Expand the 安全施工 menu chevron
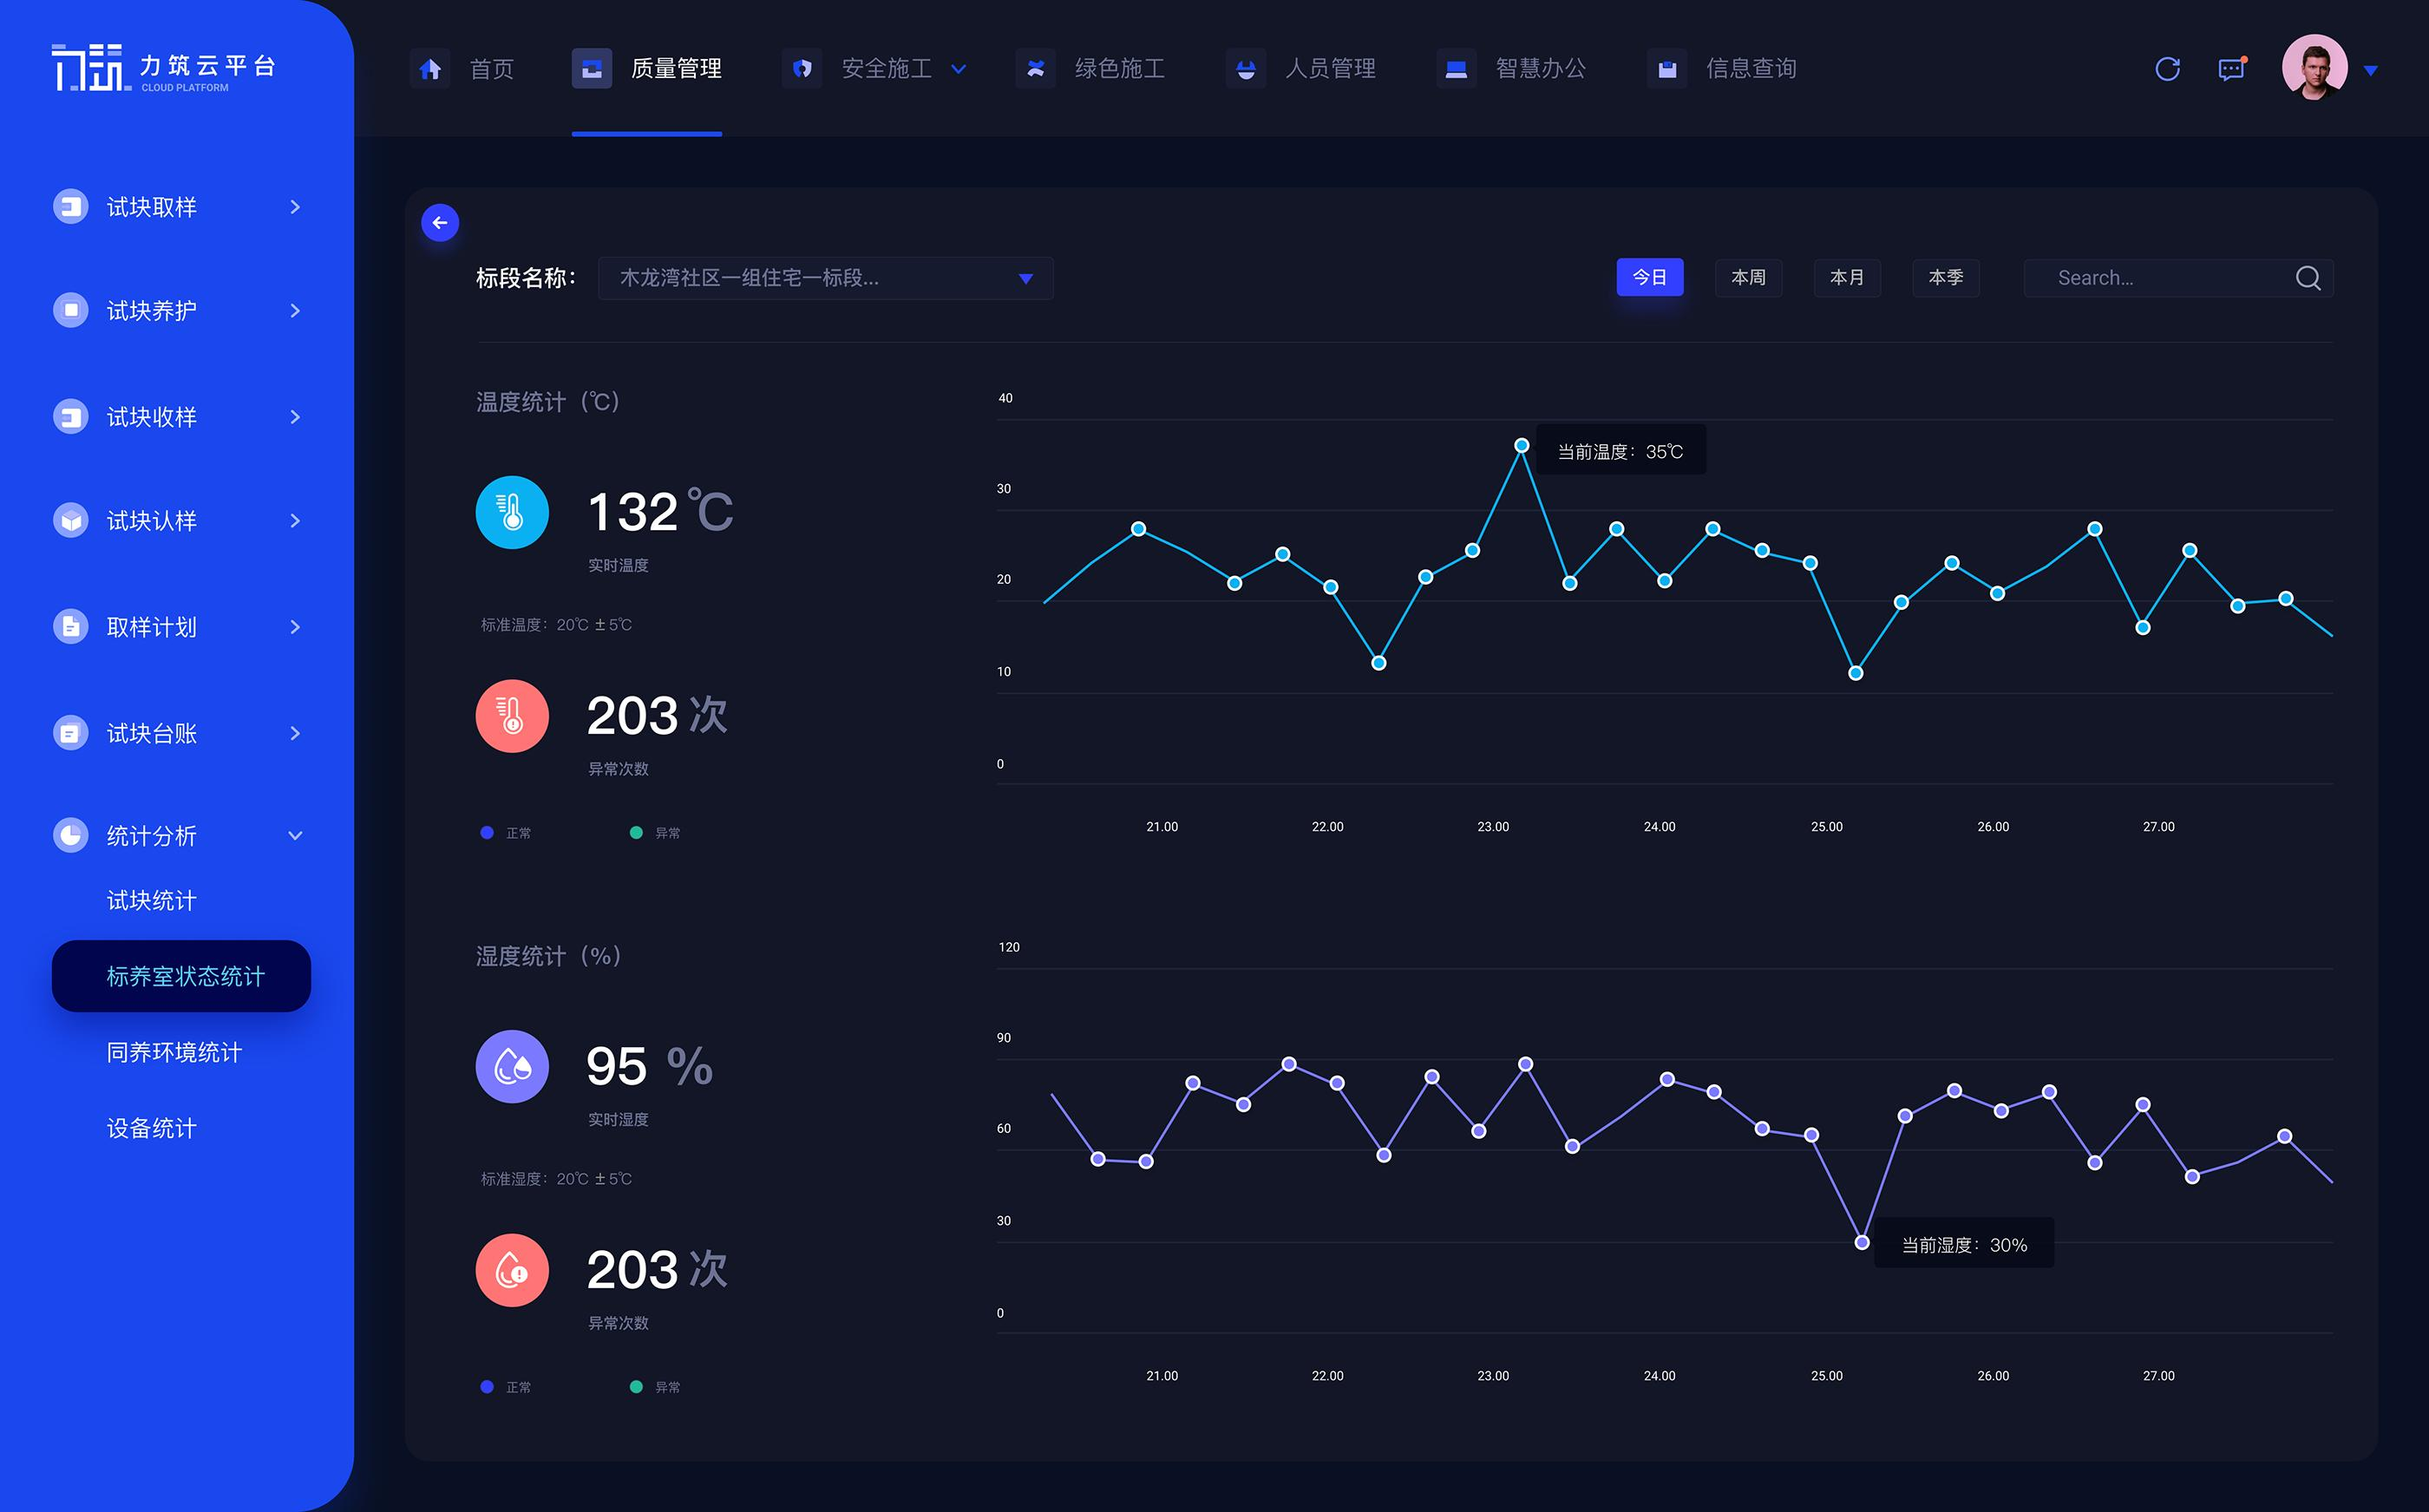 (x=958, y=69)
